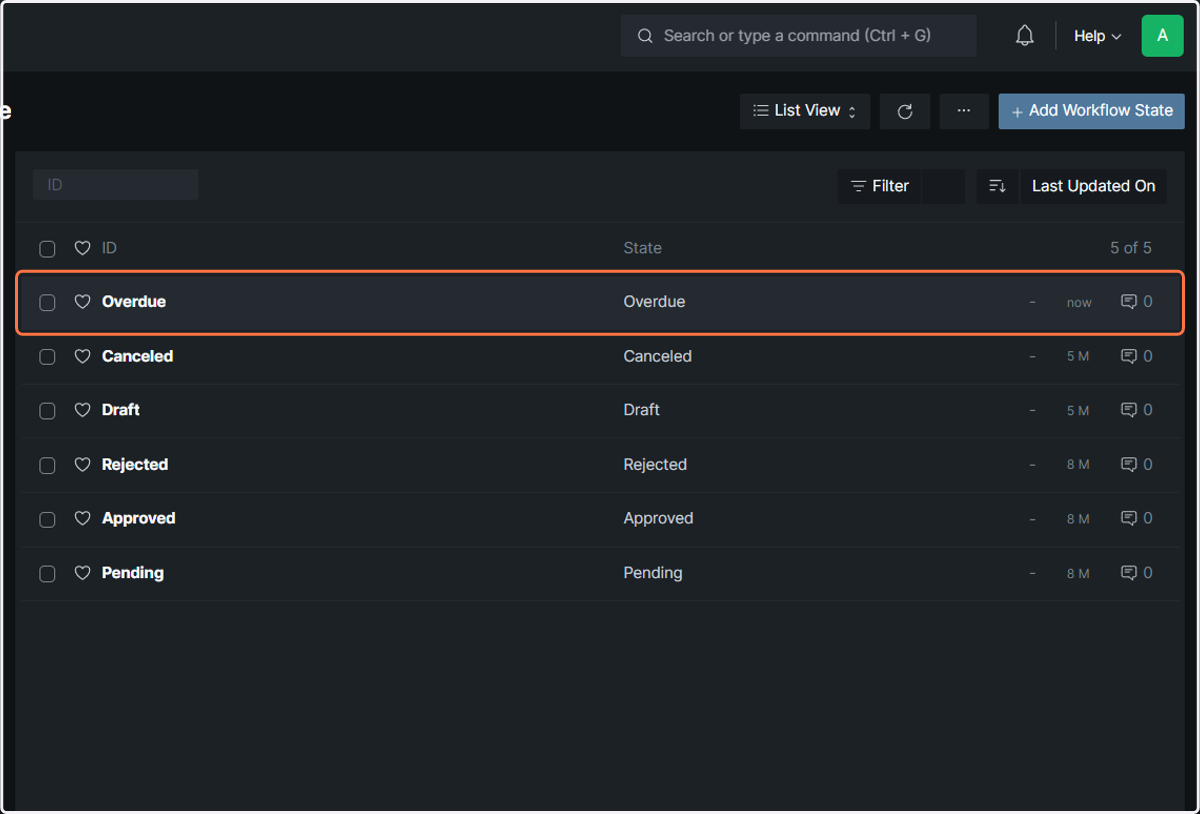Open the Overdue workflow state

pyautogui.click(x=134, y=302)
